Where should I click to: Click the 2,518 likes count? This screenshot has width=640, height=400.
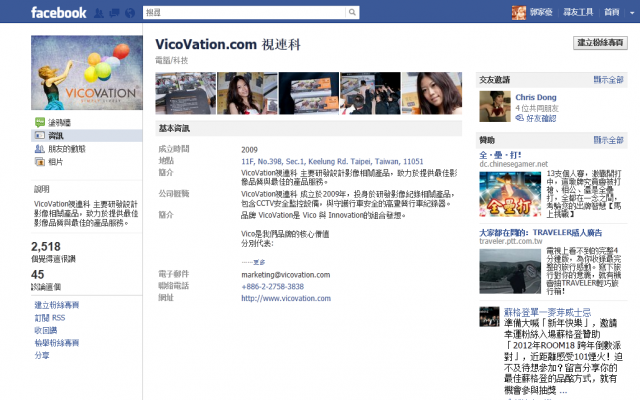coord(46,247)
